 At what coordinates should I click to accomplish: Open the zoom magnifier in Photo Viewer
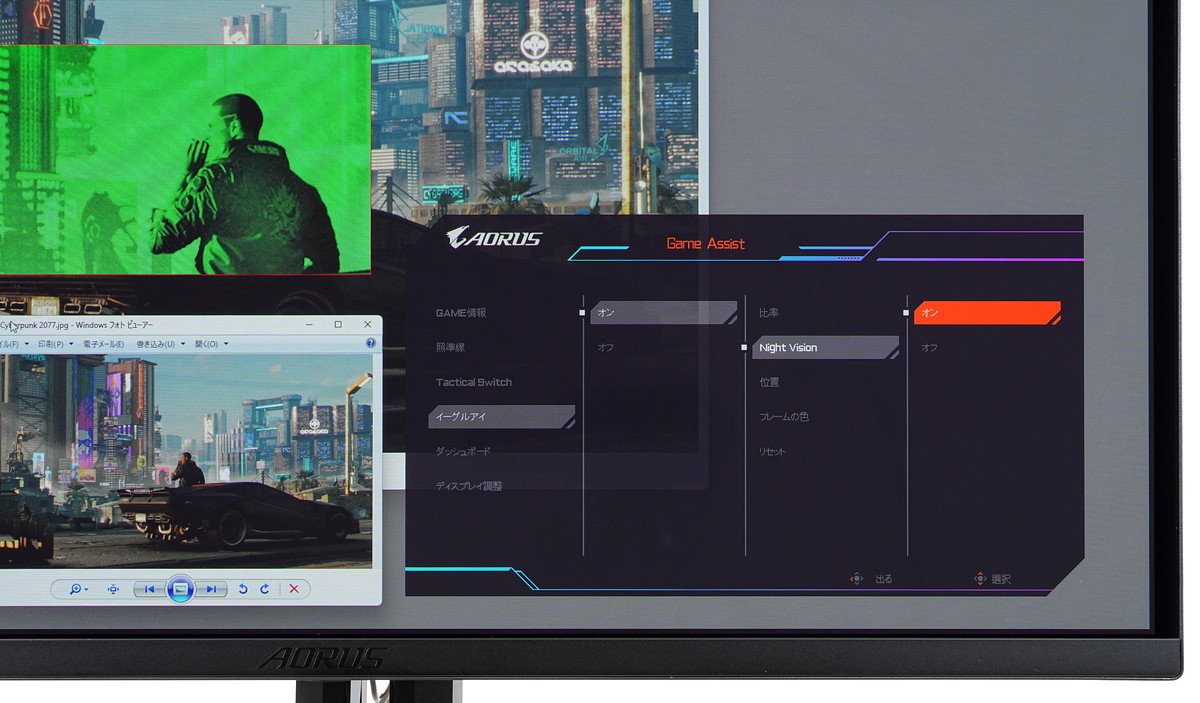coord(78,589)
